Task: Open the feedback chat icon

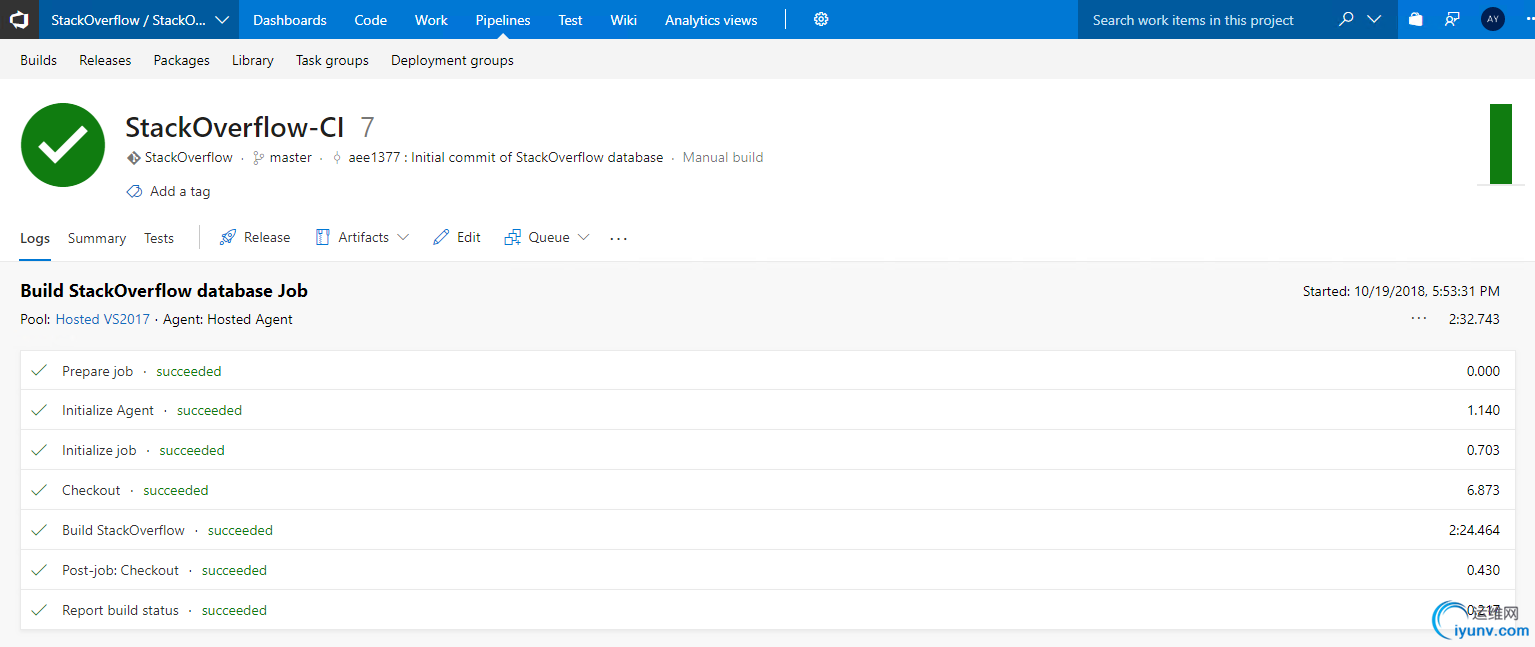Action: 1452,19
